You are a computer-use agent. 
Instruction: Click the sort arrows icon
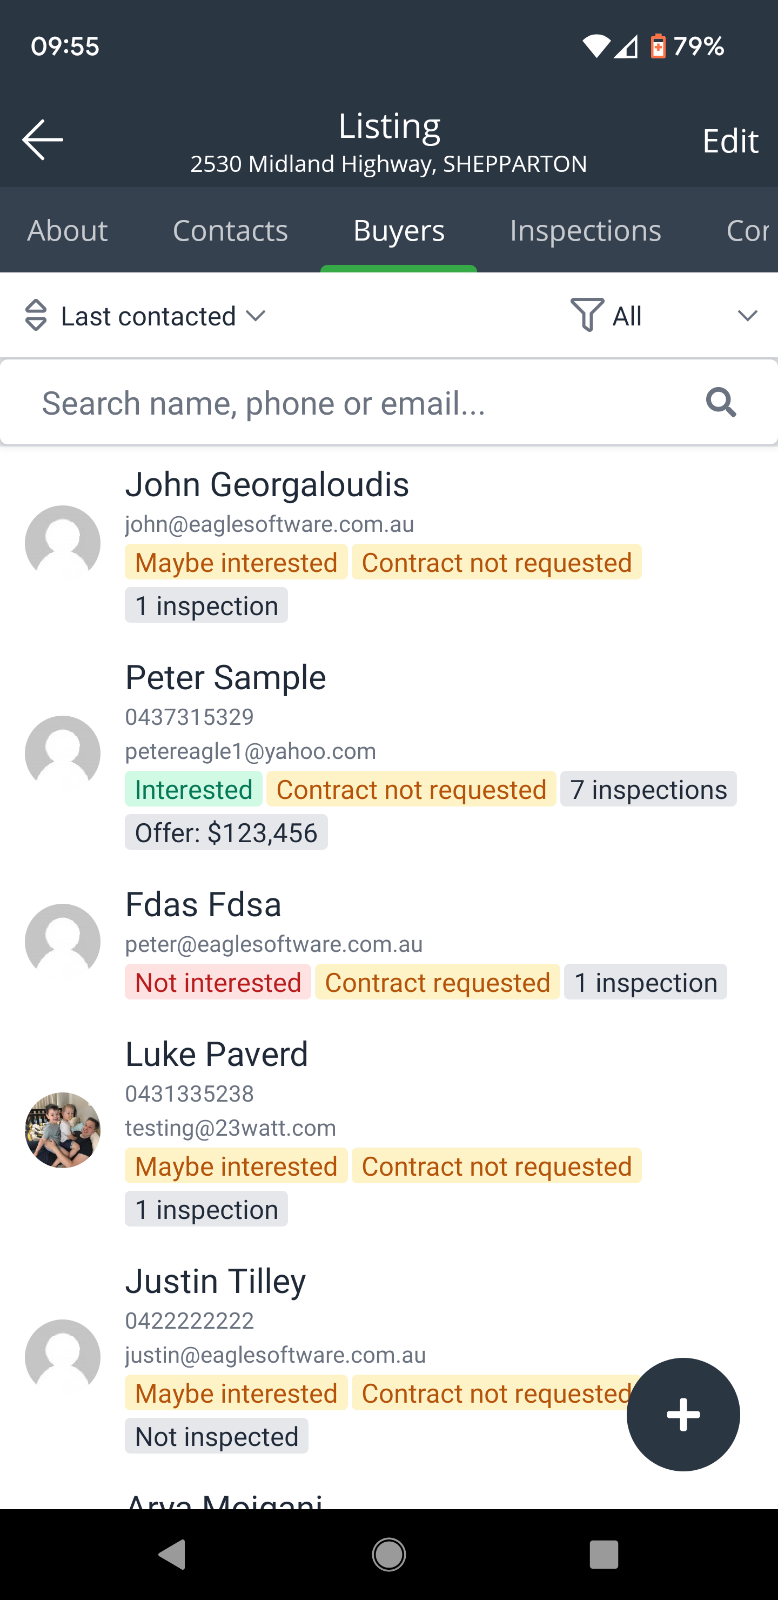click(36, 316)
